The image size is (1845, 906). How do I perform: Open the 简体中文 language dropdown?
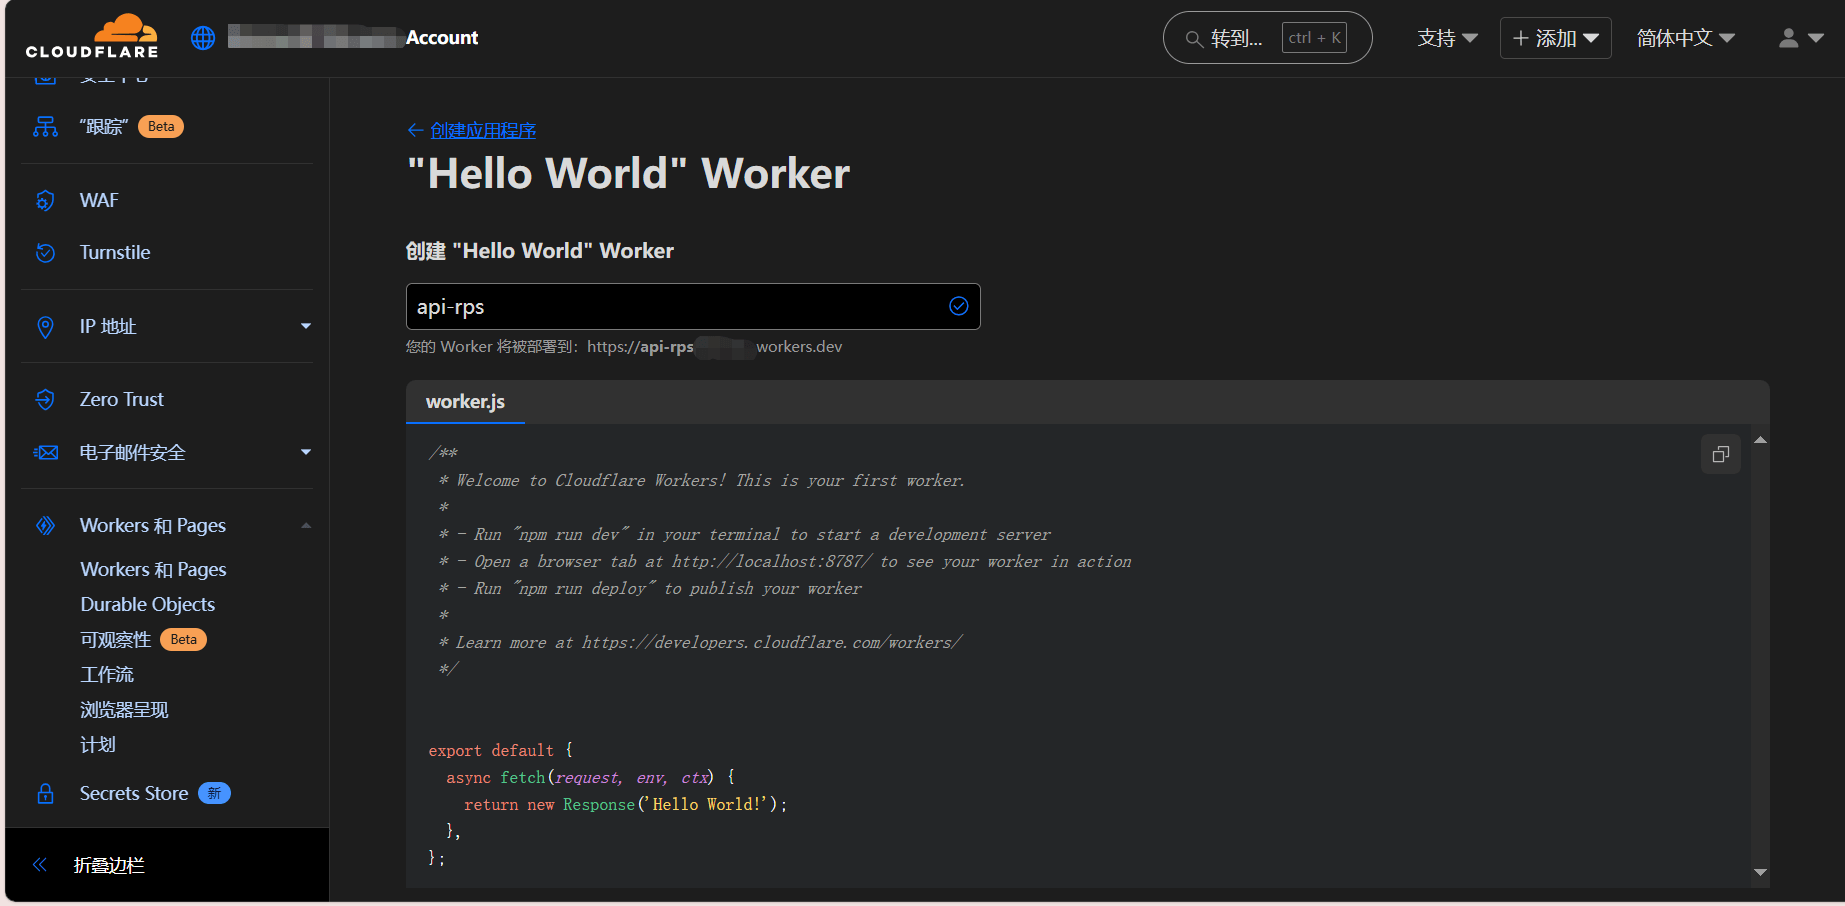[1685, 38]
